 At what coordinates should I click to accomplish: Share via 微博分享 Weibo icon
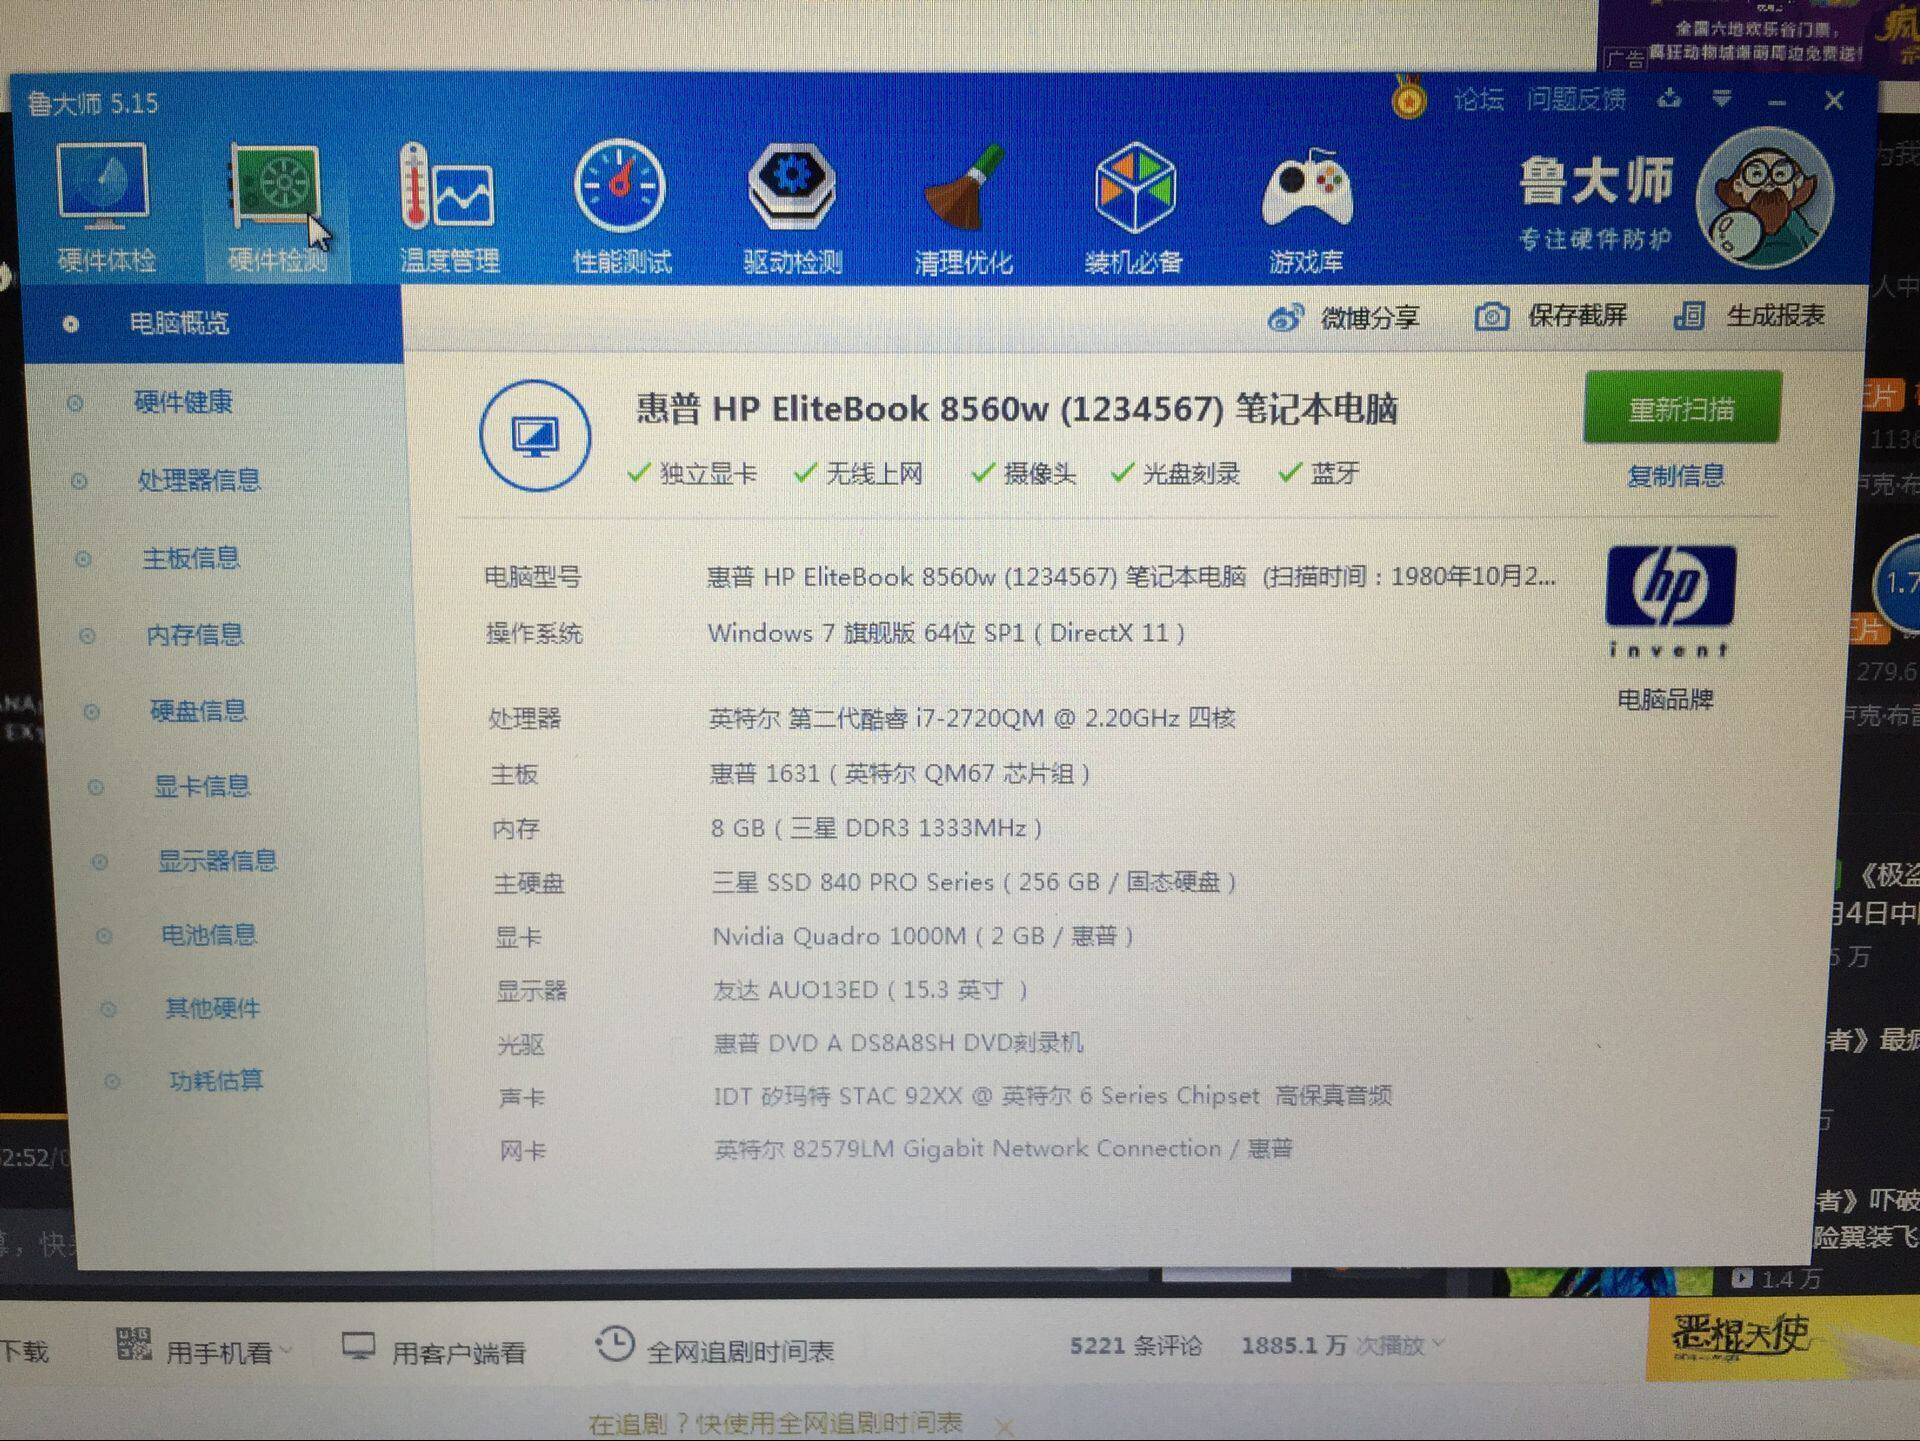point(1286,319)
